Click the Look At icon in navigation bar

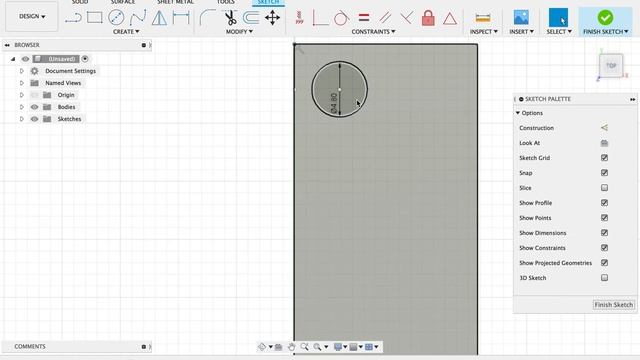coord(278,347)
